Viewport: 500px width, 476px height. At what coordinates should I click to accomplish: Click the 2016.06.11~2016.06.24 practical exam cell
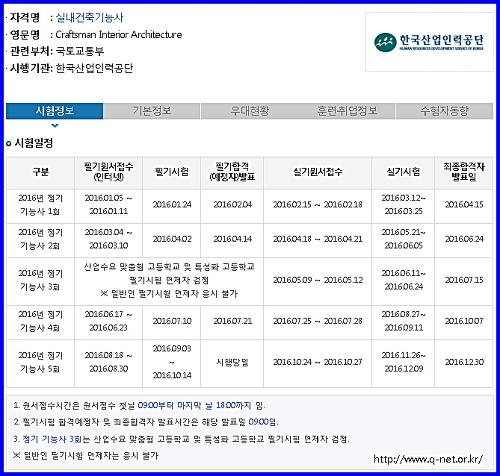point(403,280)
